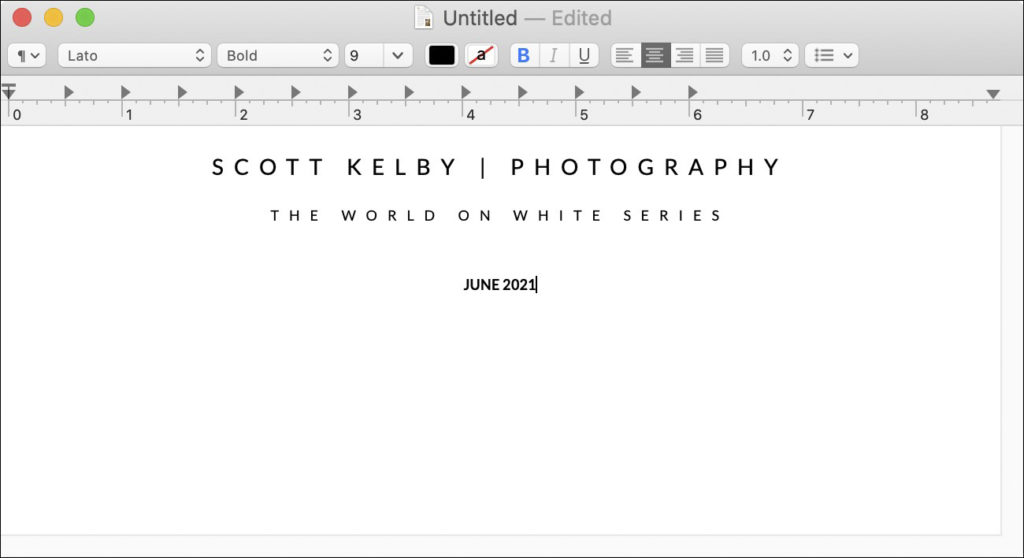1024x558 pixels.
Task: Align text to the right
Action: [x=684, y=56]
